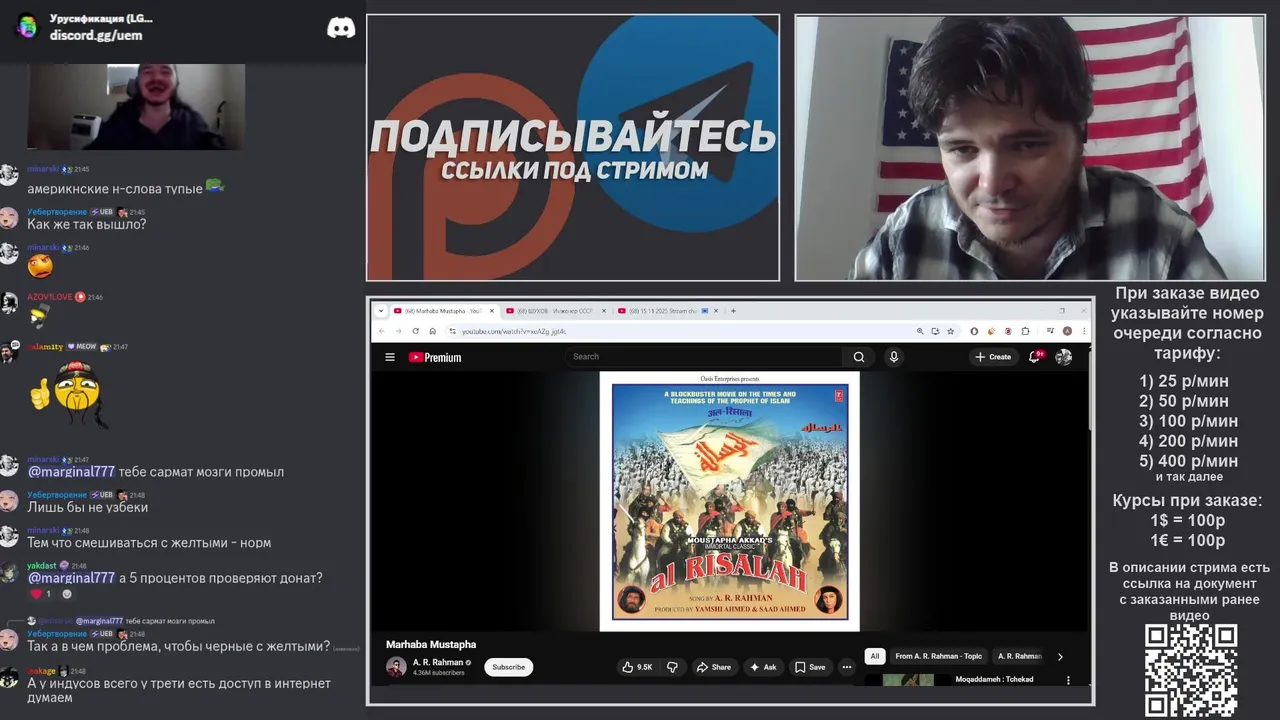
Task: Select the All filter chip
Action: pyautogui.click(x=875, y=656)
